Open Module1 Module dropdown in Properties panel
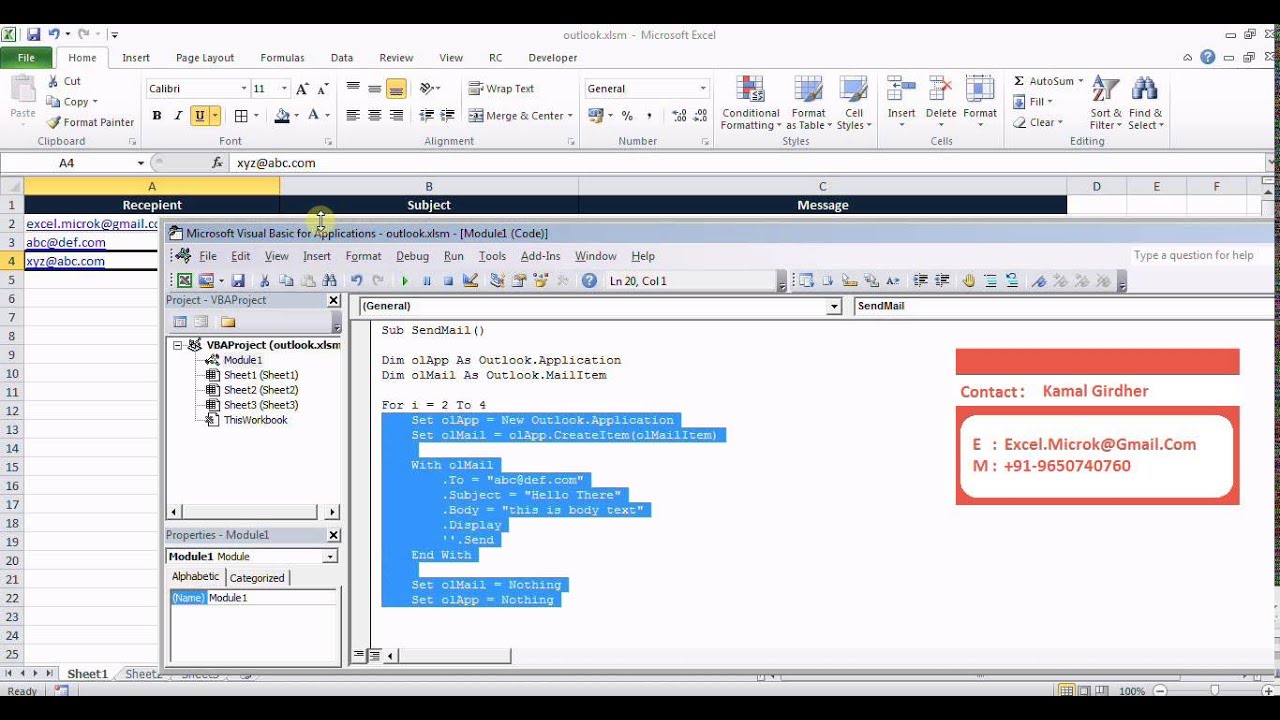1280x720 pixels. click(330, 556)
